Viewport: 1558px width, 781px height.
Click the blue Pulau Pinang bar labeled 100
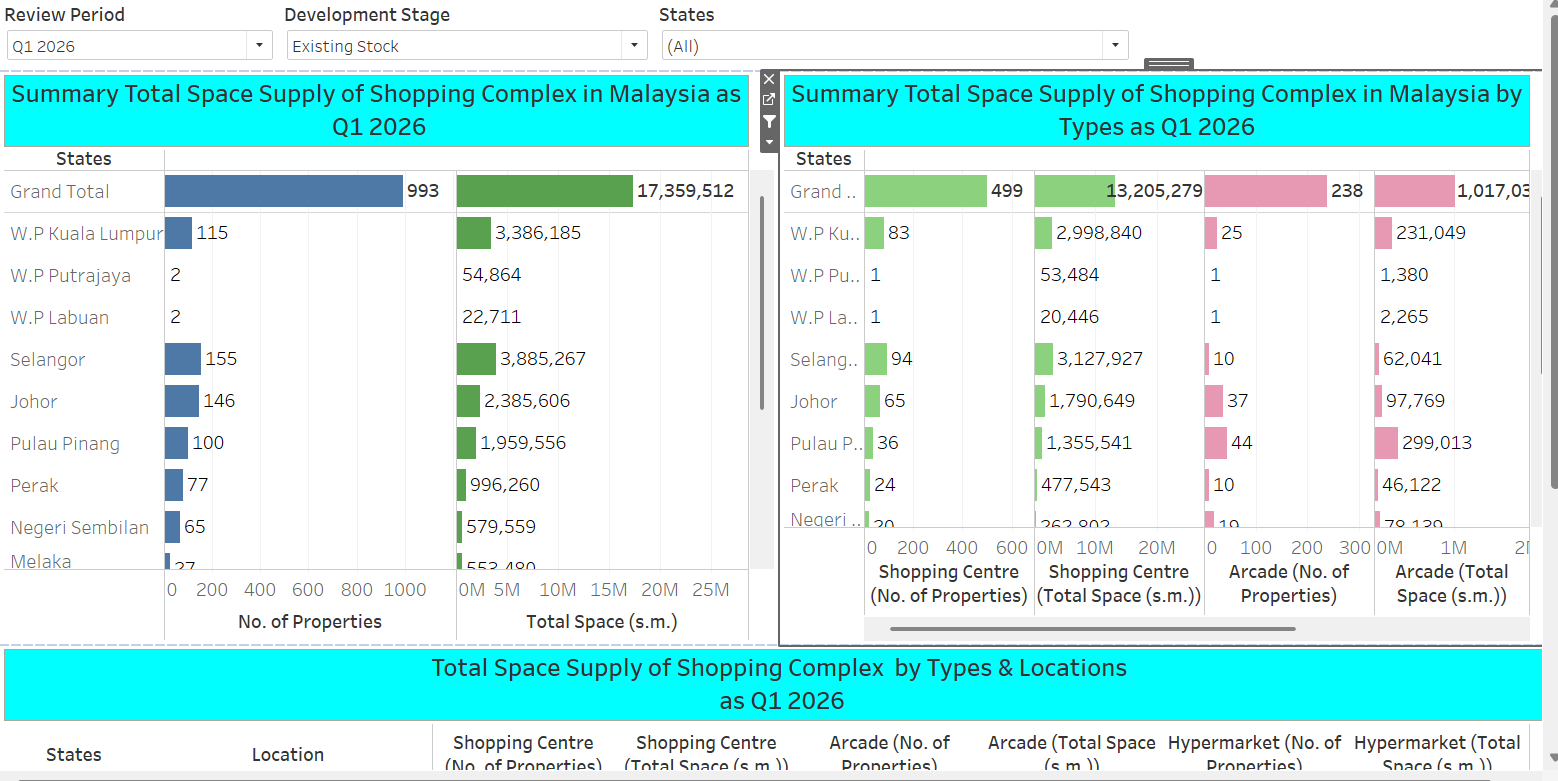point(177,443)
